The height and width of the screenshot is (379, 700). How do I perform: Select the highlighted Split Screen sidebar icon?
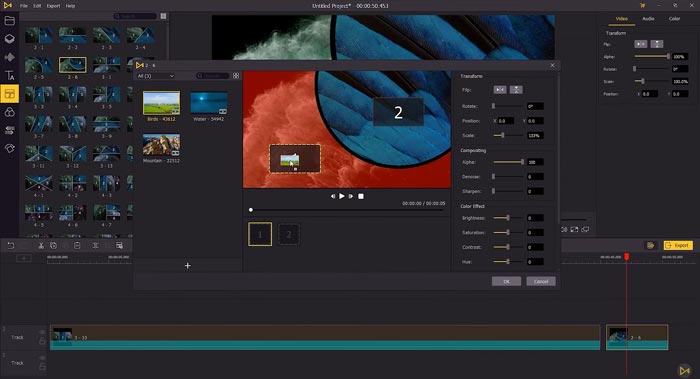pyautogui.click(x=9, y=94)
